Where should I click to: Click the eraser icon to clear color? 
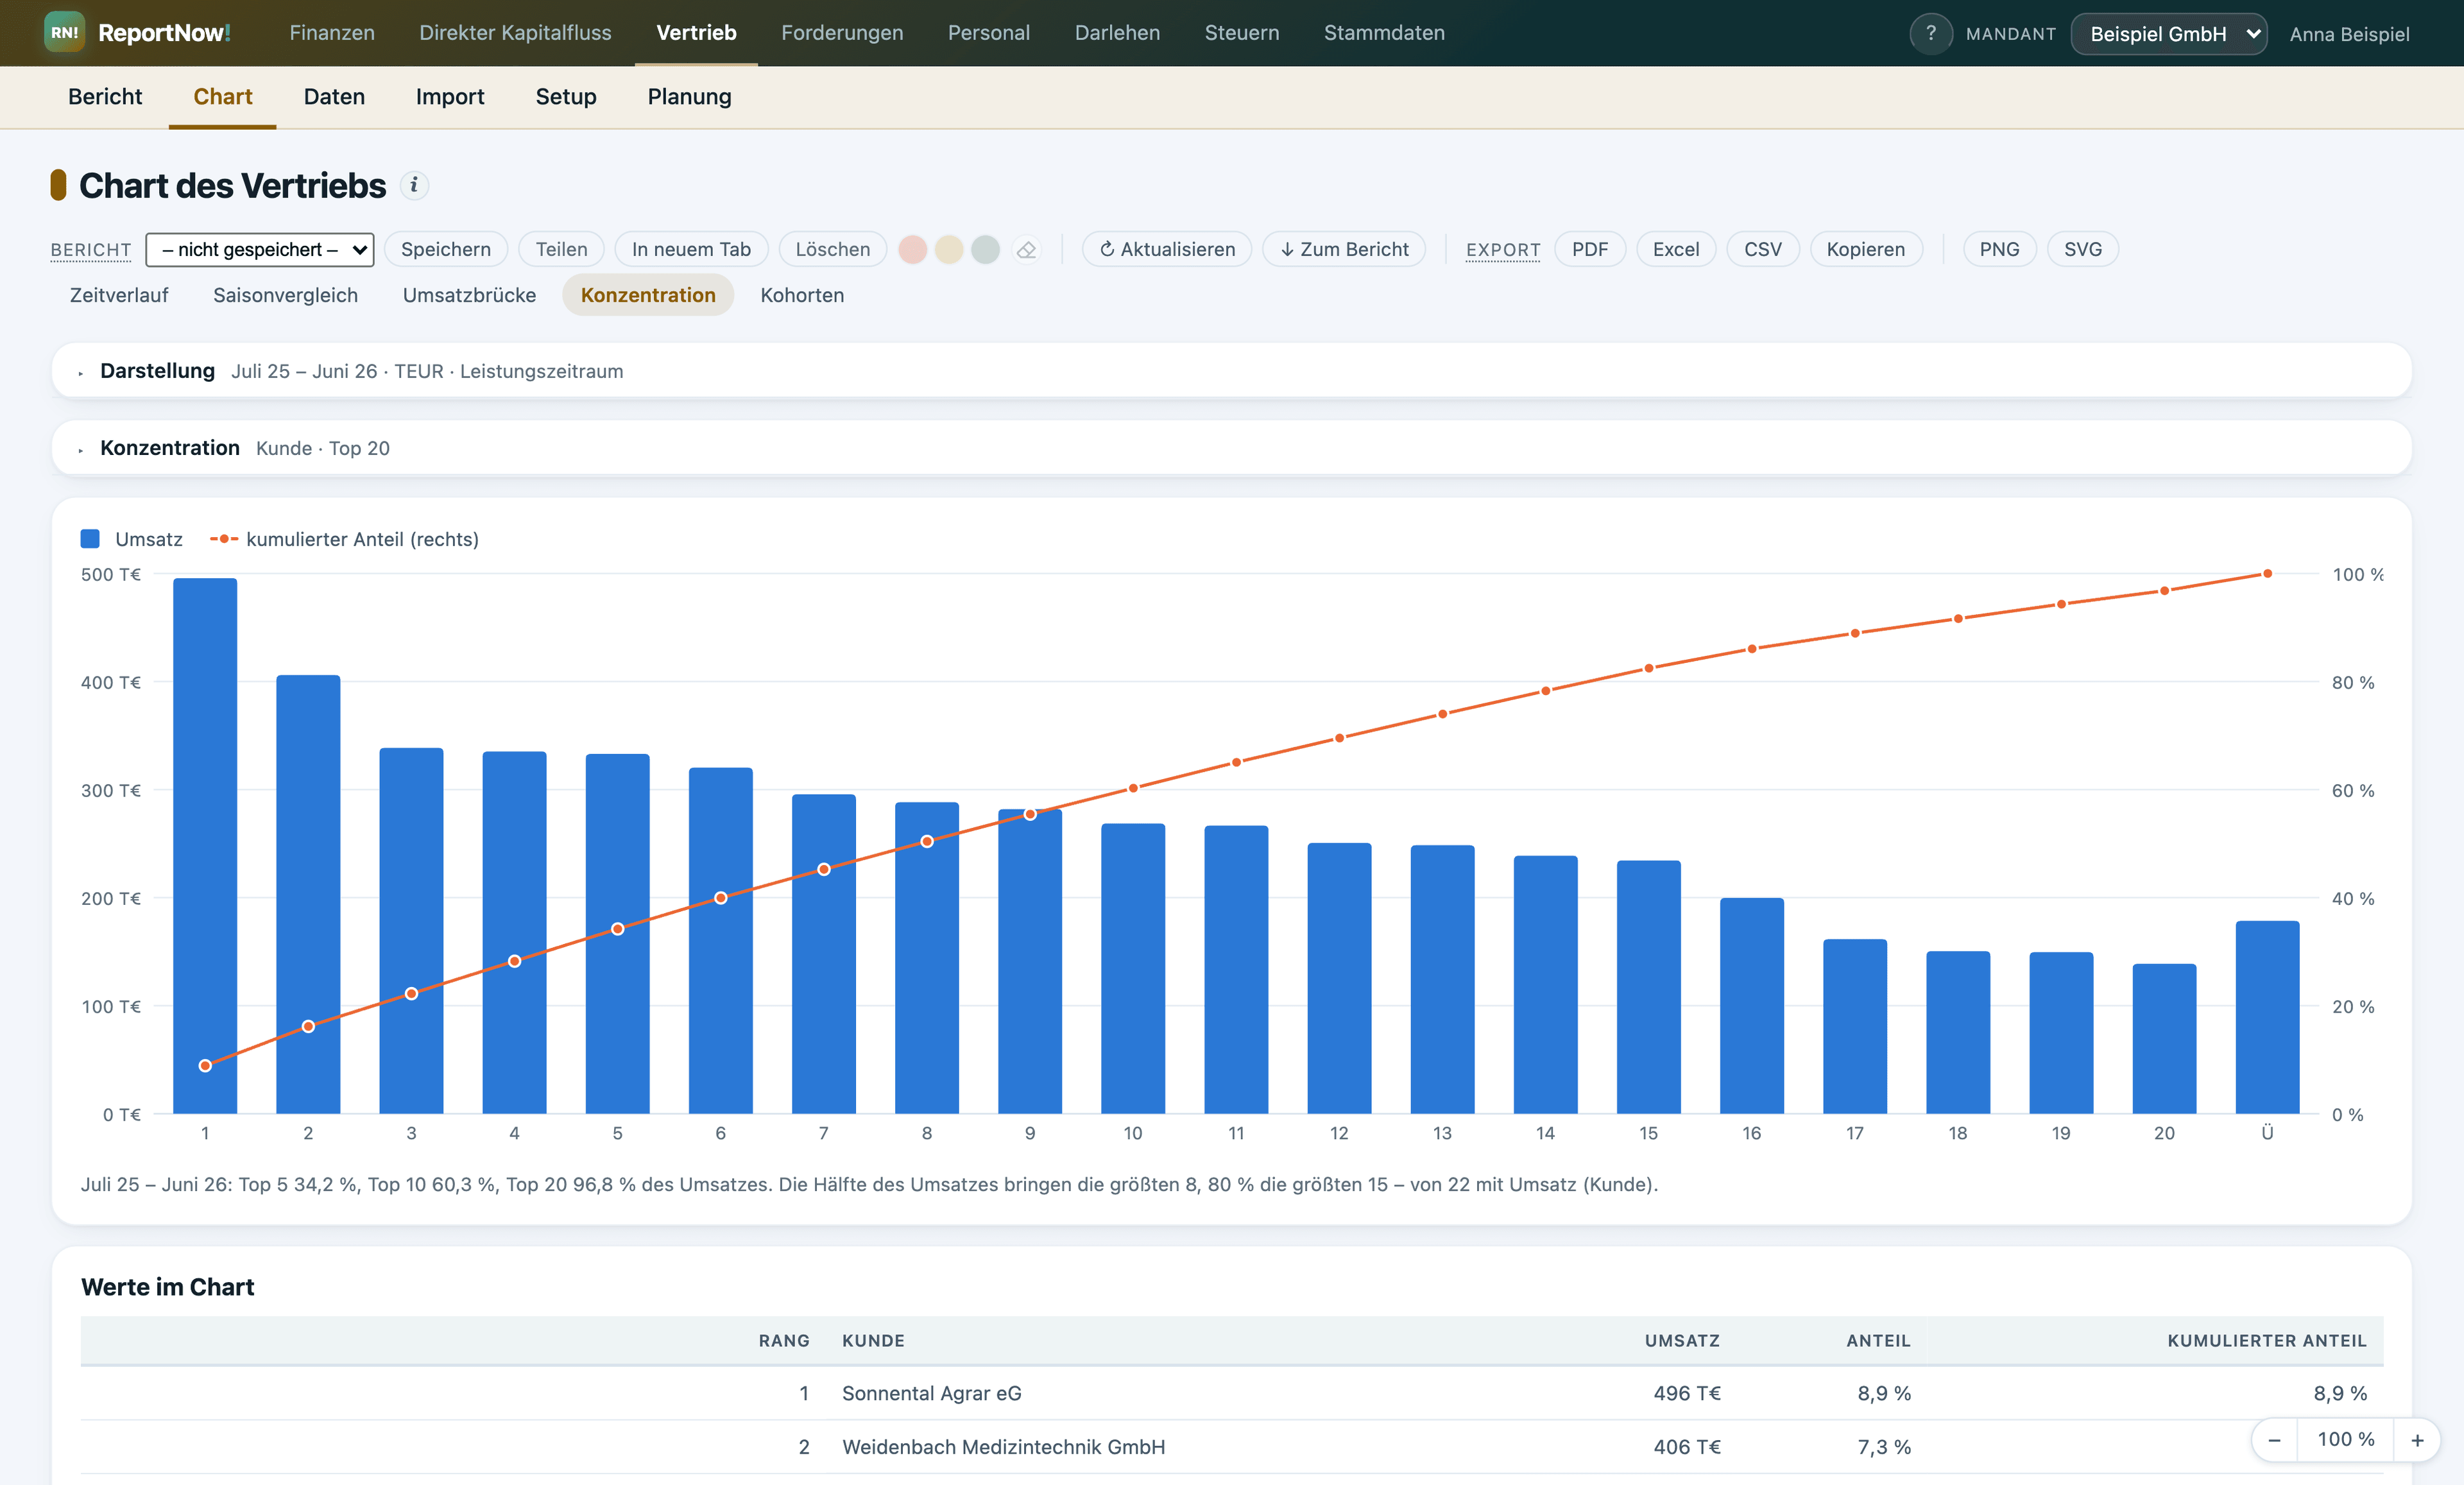[1026, 249]
